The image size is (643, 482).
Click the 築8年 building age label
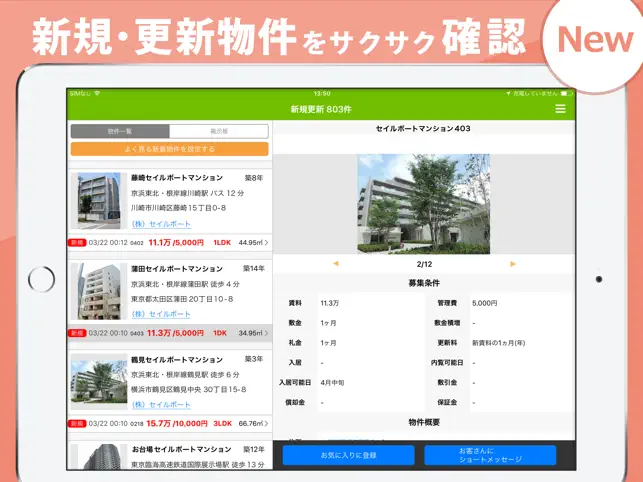click(x=254, y=178)
